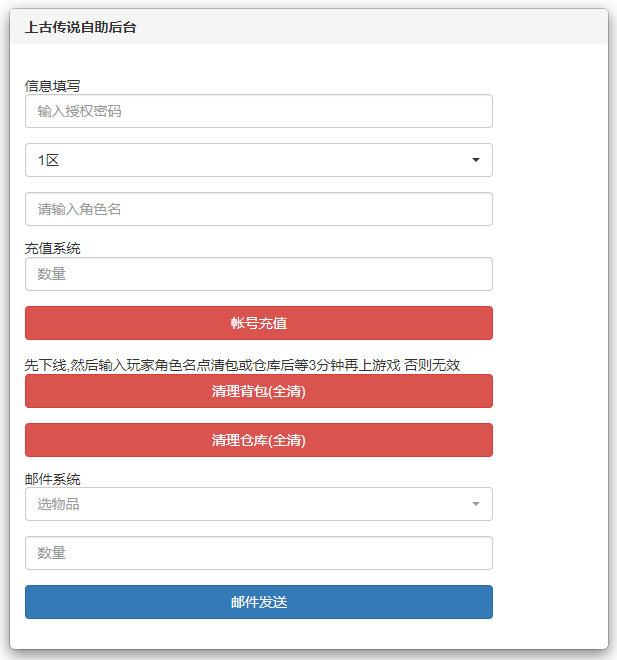Screen dimensions: 617x660
Task: Click the 先下线 instruction text line
Action: coord(200,365)
